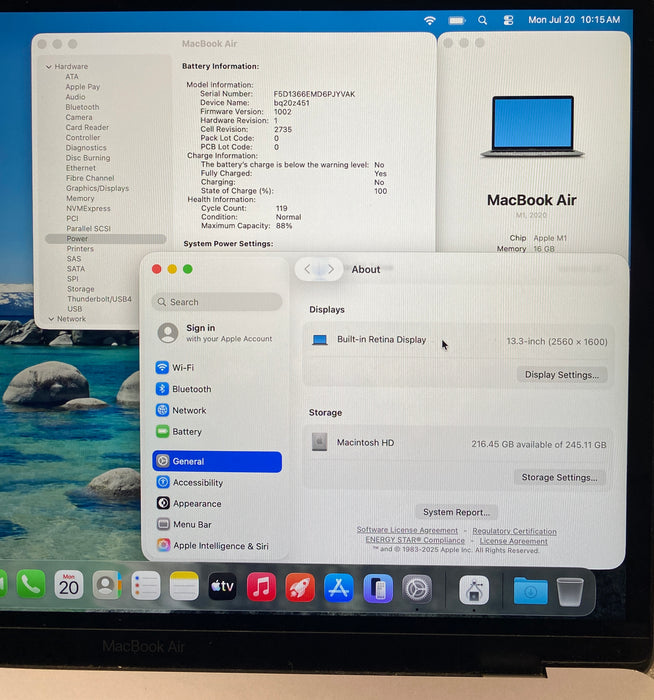Screen dimensions: 654x700
Task: Open Phone app from the Dock
Action: (31, 584)
